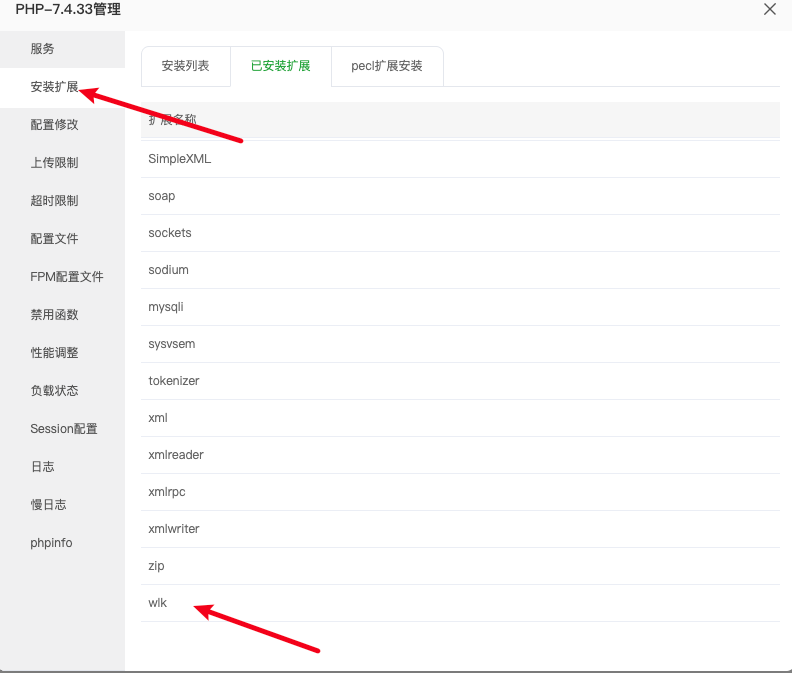Open the 服务 sidebar section

(x=43, y=49)
